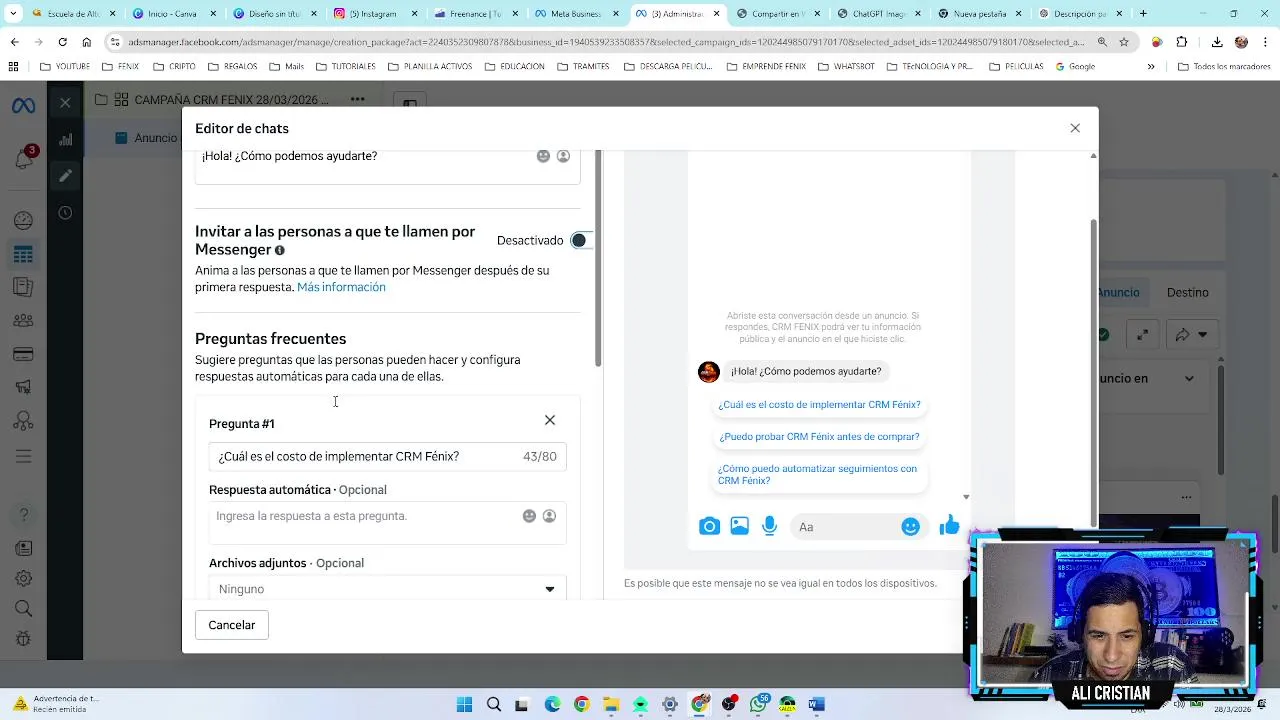Viewport: 1280px width, 720px height.
Task: Click the thumbs-up like icon in preview
Action: pyautogui.click(x=949, y=525)
